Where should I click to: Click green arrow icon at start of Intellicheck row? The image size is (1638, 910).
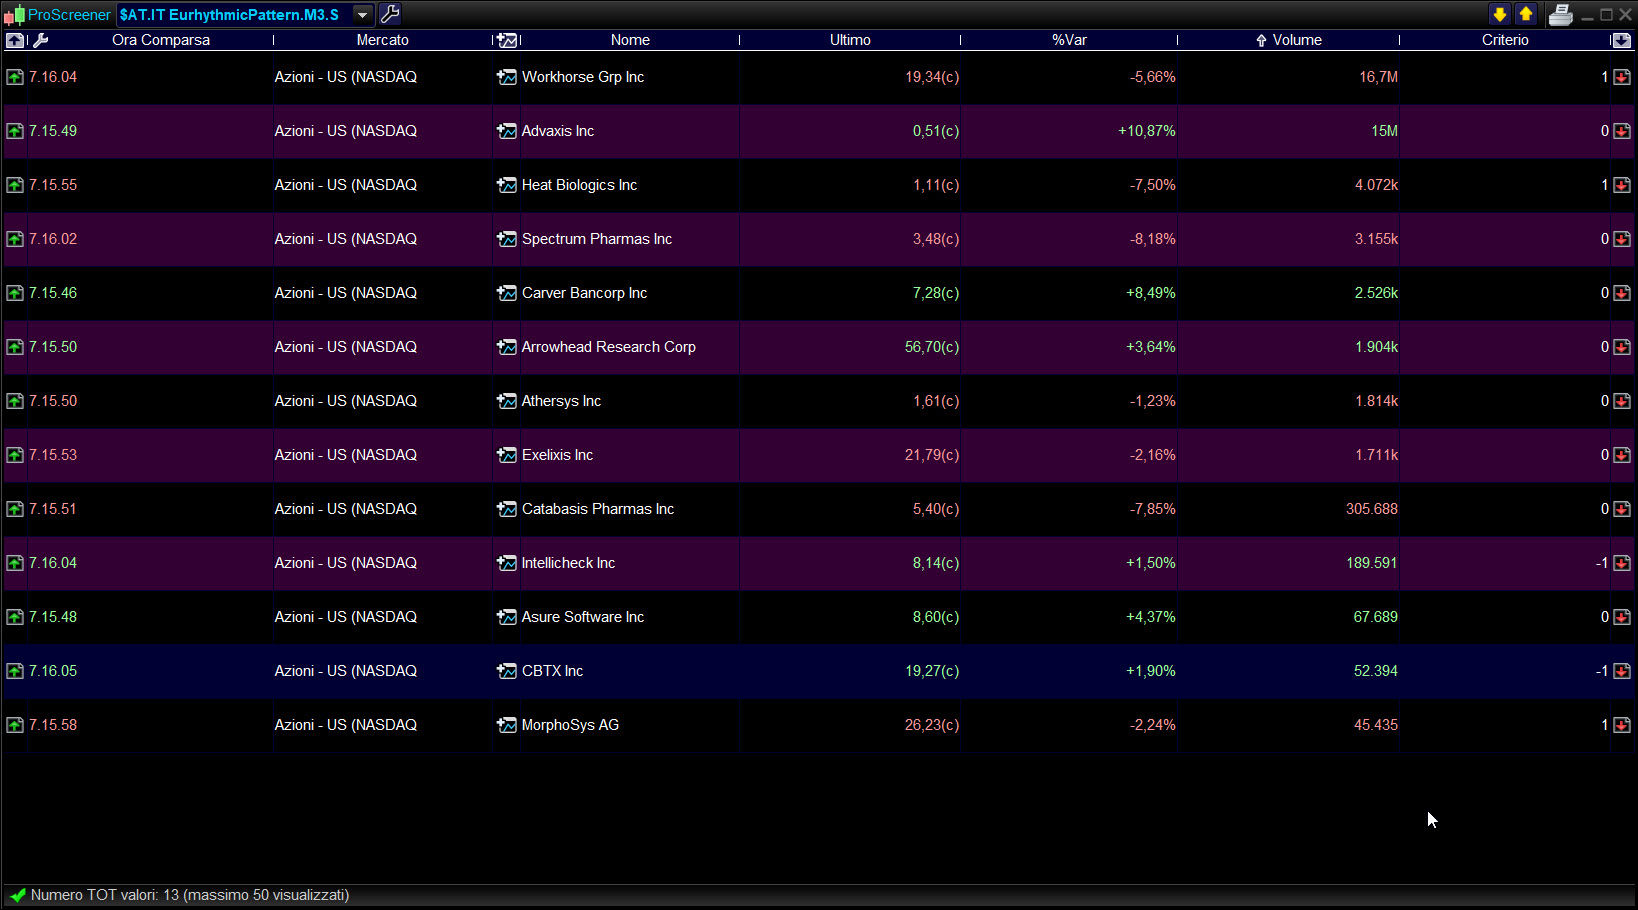(x=15, y=563)
